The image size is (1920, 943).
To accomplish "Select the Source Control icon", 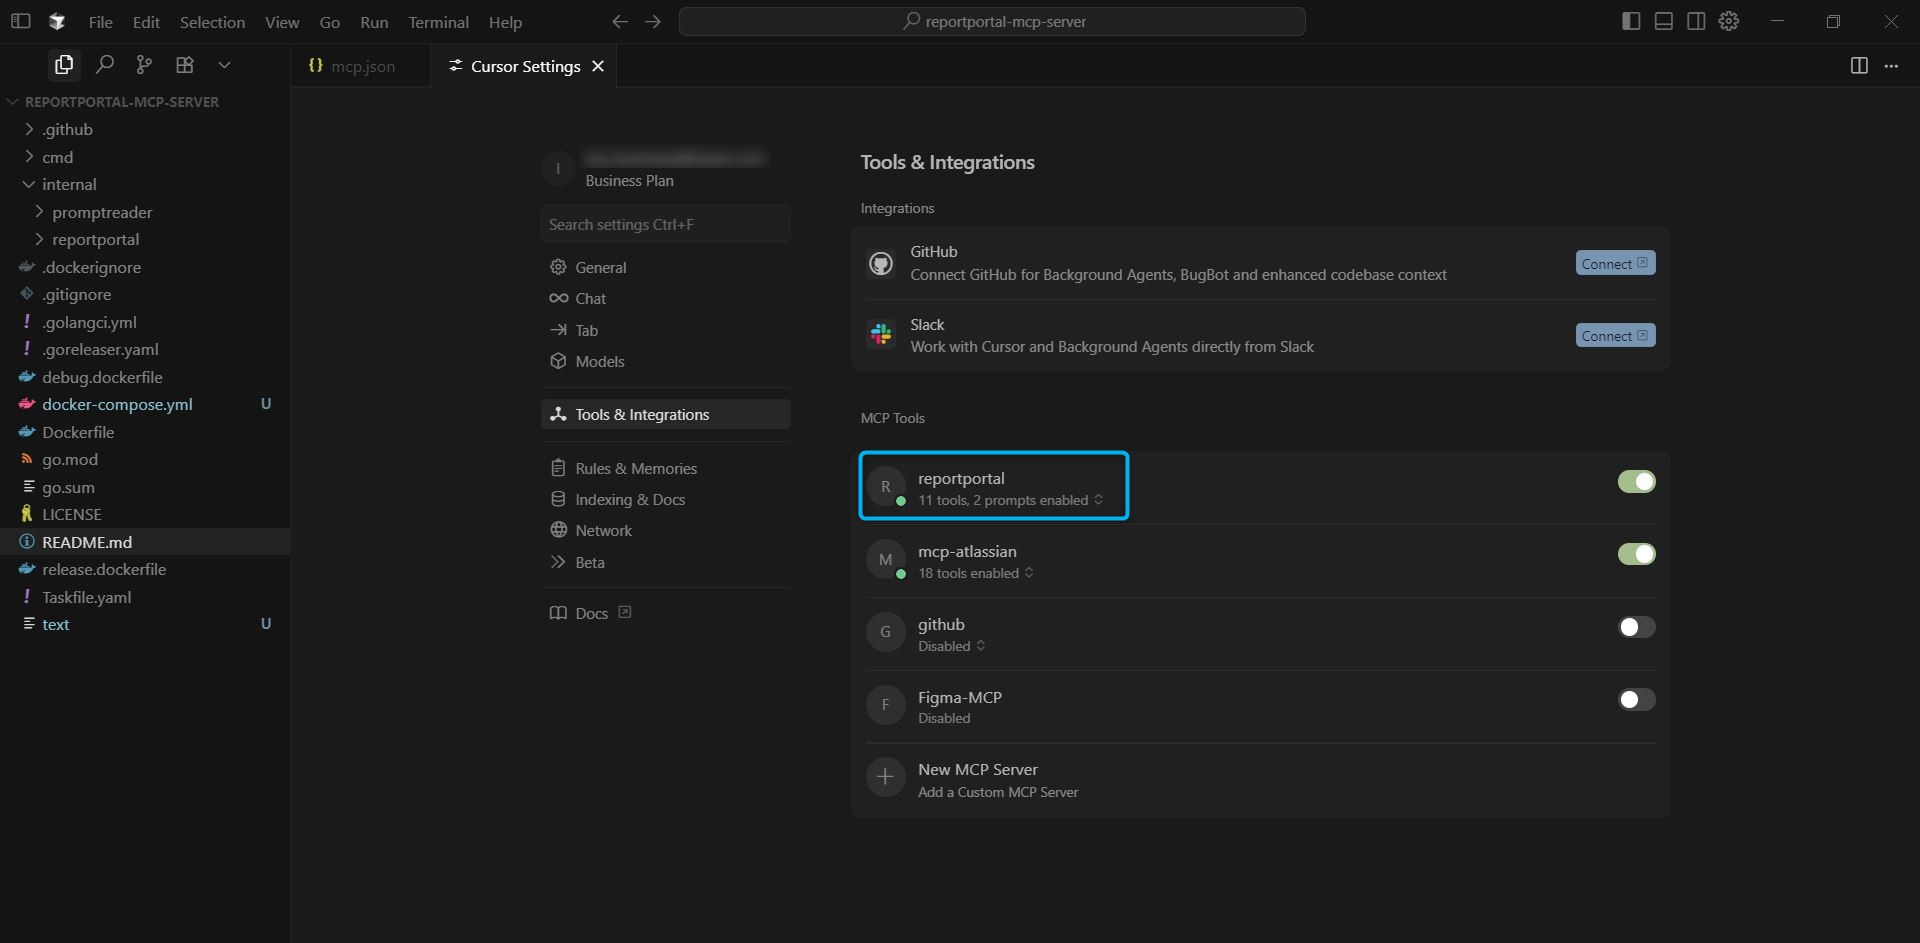I will pyautogui.click(x=143, y=64).
